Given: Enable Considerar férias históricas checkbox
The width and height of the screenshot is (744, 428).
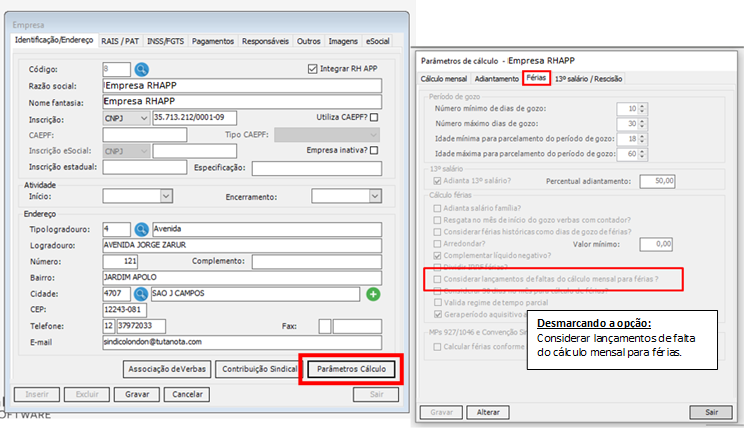Looking at the screenshot, I should 437,232.
